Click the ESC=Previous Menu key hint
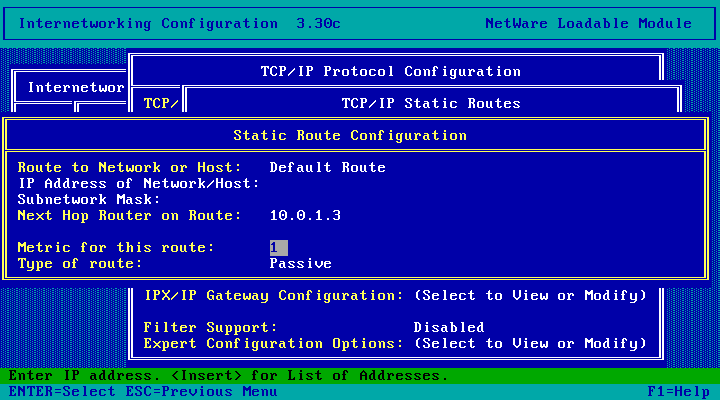The width and height of the screenshot is (720, 400). pos(201,392)
